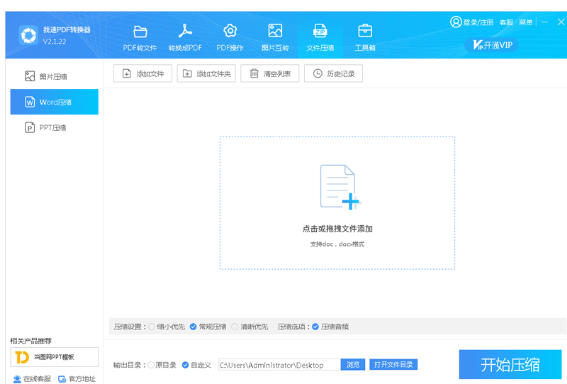567x384 pixels.
Task: Click the 相关产品推荐 label
Action: click(x=31, y=341)
